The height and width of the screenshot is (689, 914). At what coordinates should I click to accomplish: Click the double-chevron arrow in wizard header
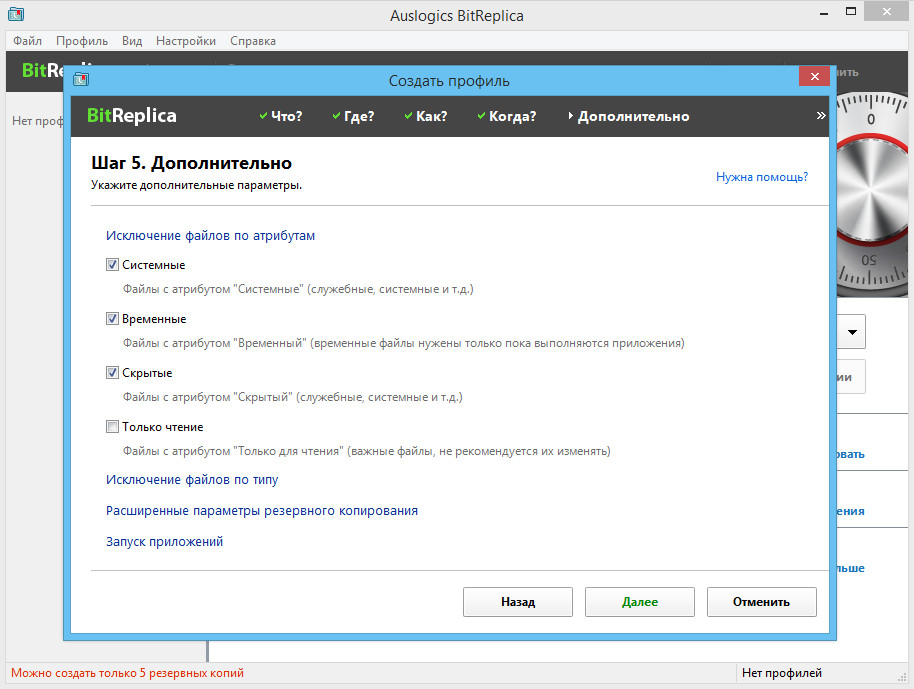coord(821,115)
